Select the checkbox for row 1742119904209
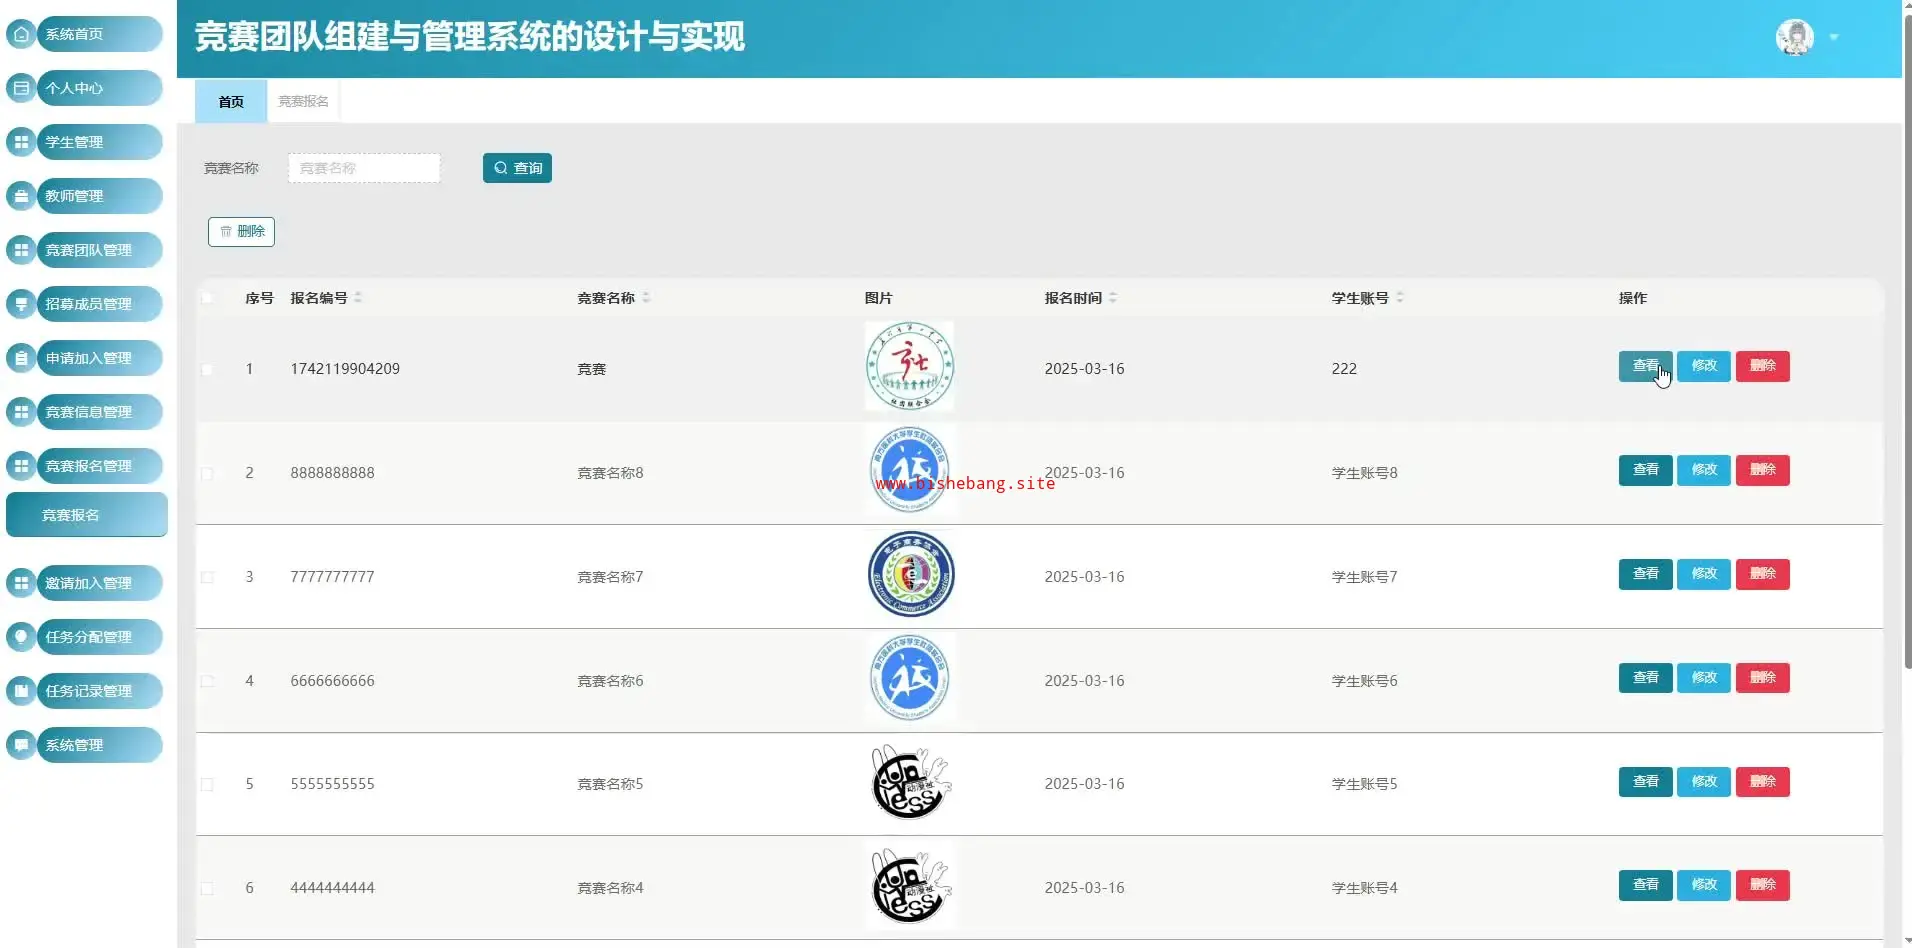 point(207,369)
